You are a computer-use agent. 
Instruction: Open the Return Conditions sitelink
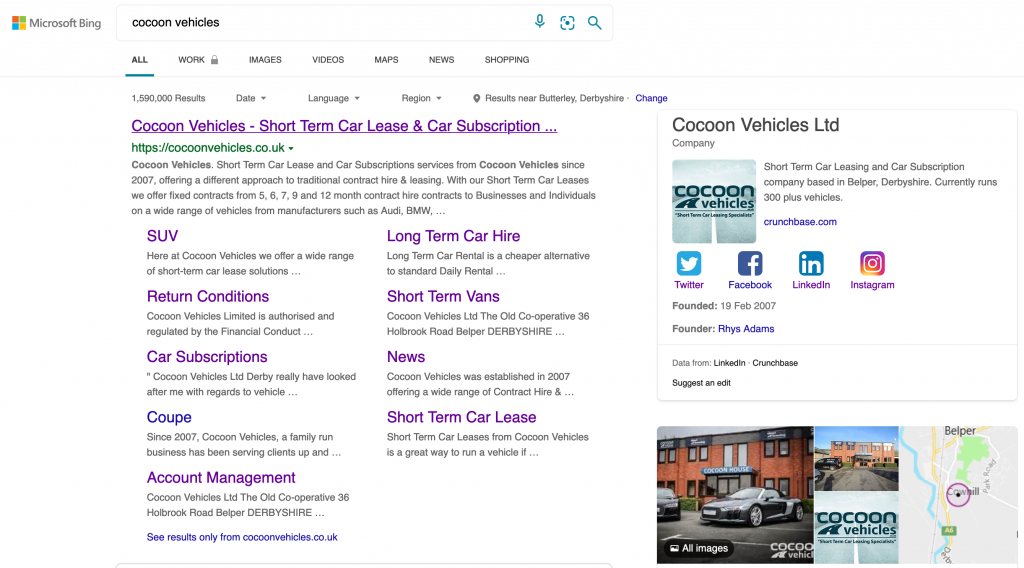pyautogui.click(x=208, y=296)
